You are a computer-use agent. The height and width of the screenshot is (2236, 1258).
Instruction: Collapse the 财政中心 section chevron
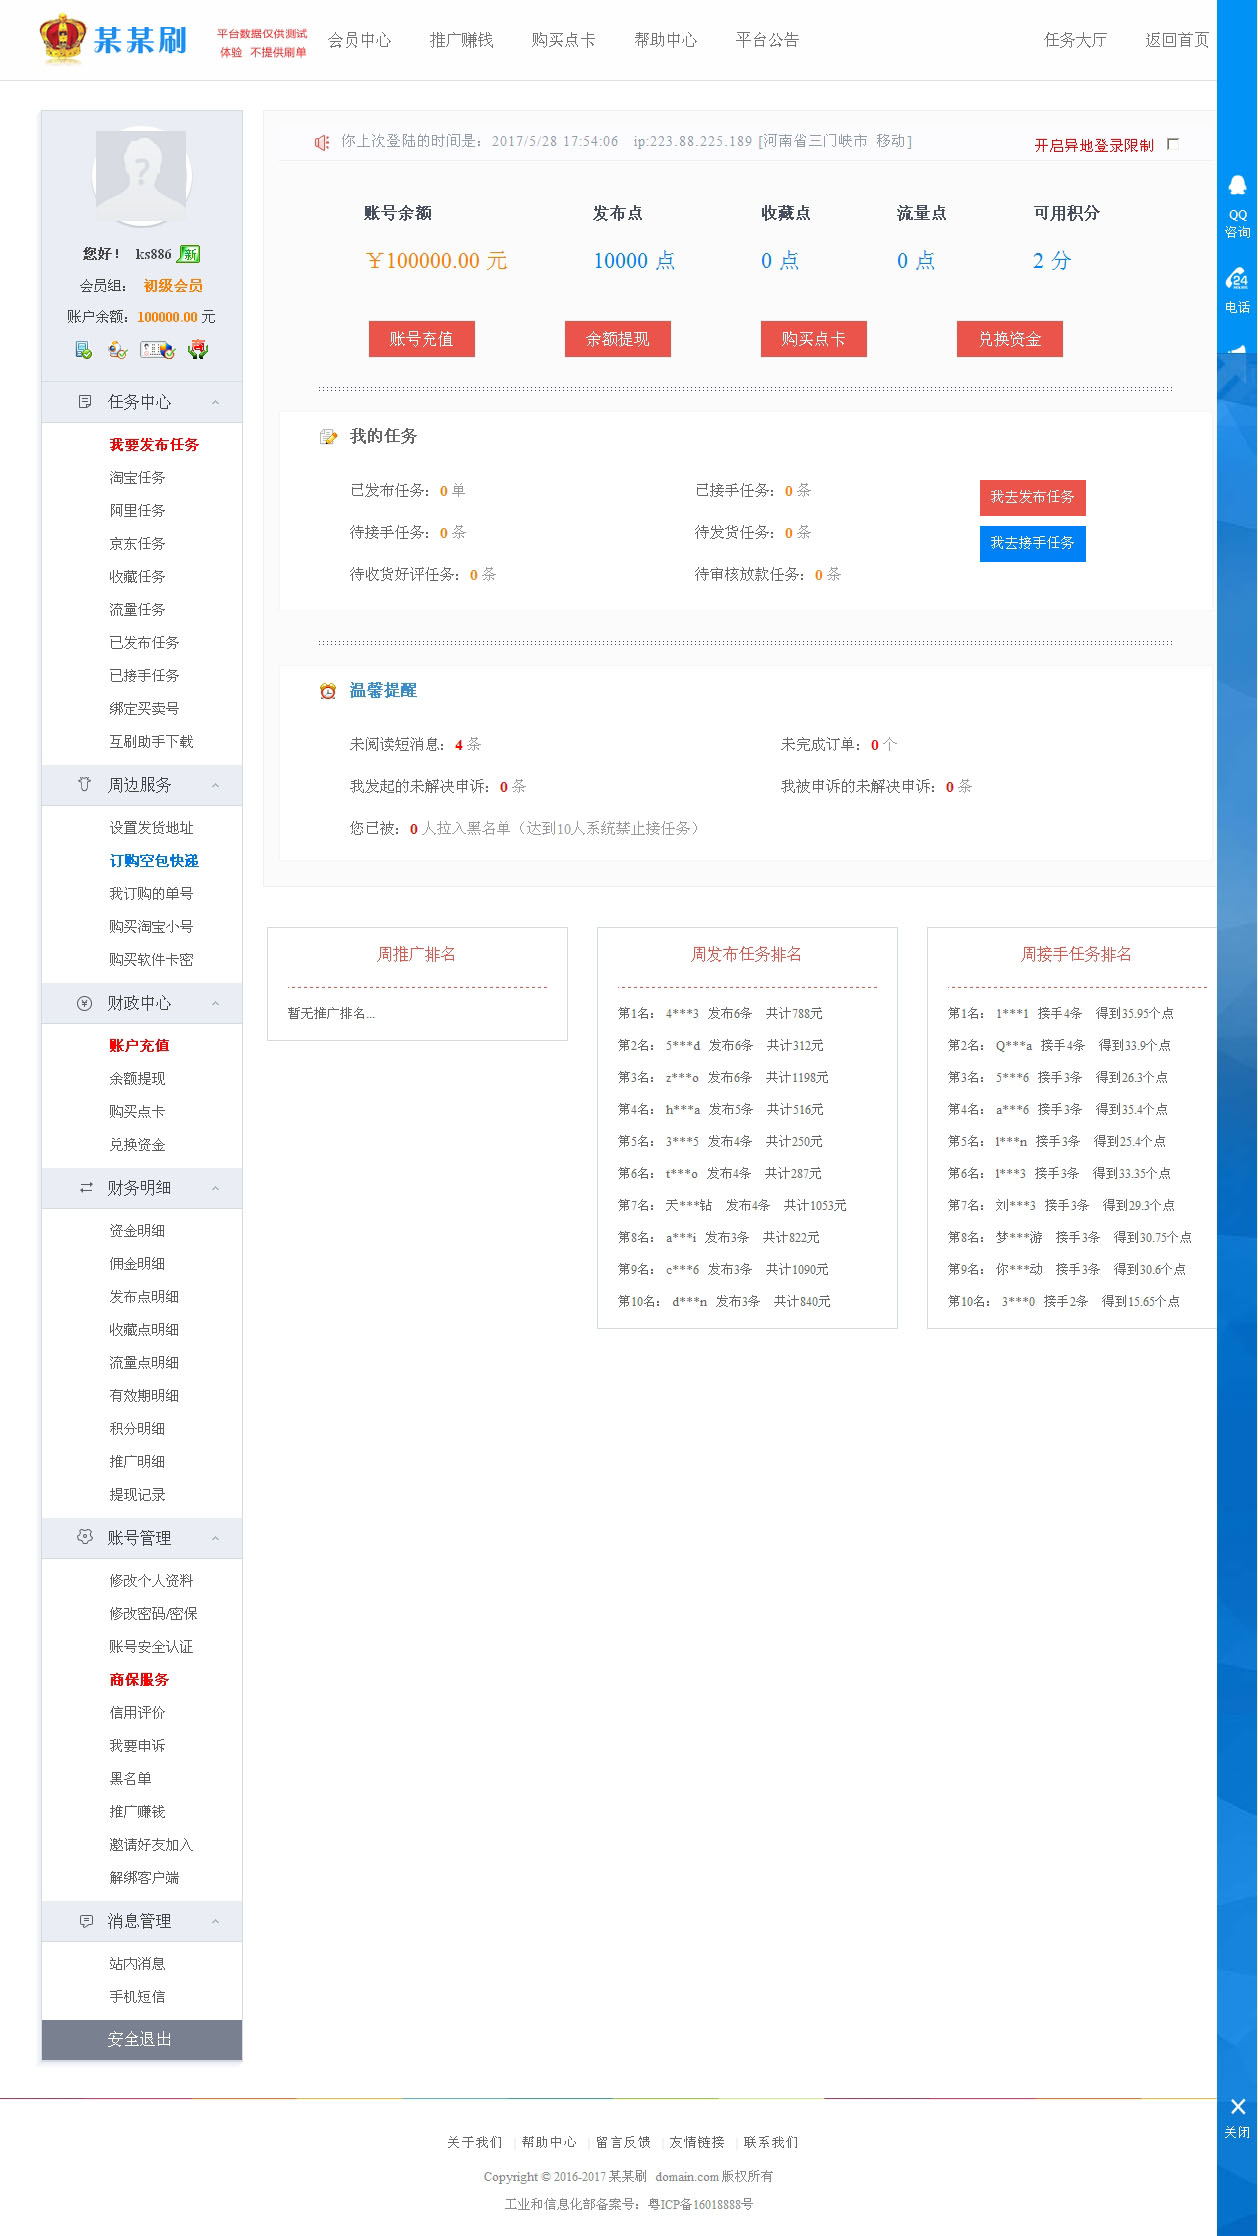pyautogui.click(x=215, y=1003)
